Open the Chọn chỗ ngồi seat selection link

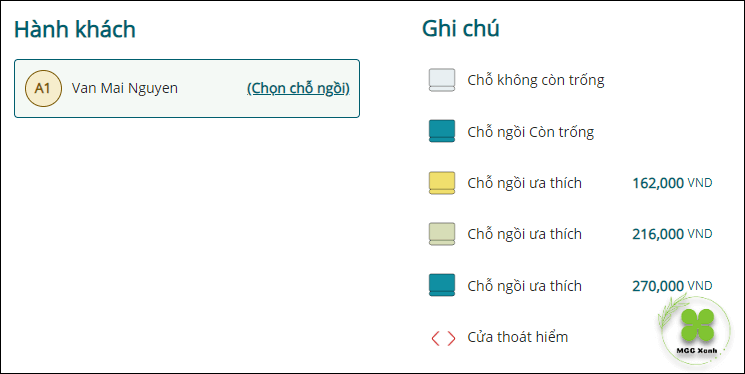298,88
